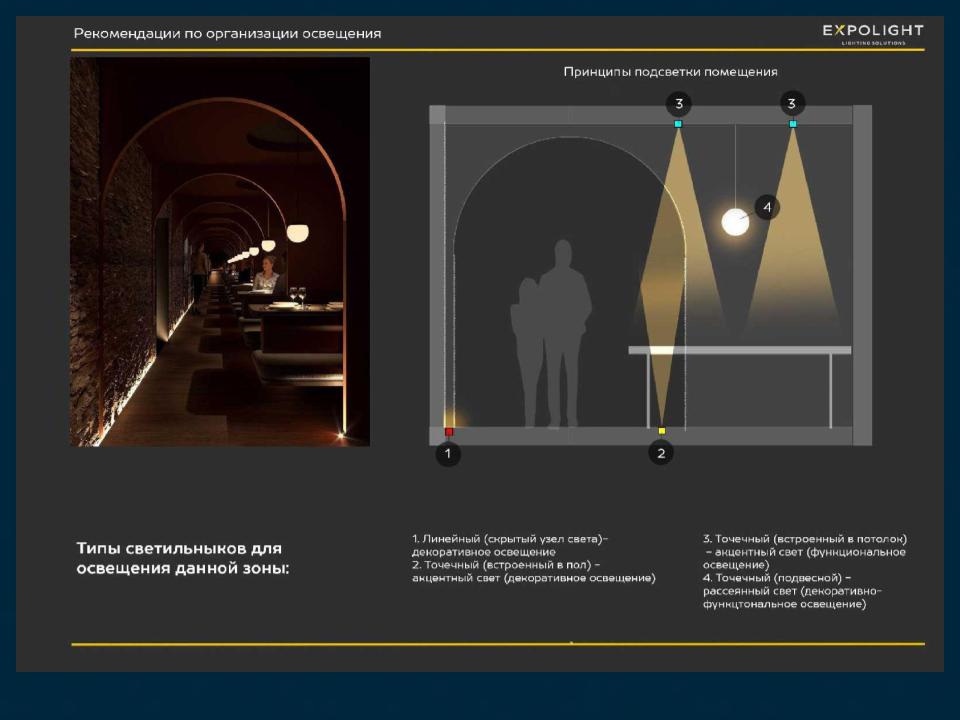Click the slide title 'Рекомендации по организации освещения'

coord(227,34)
